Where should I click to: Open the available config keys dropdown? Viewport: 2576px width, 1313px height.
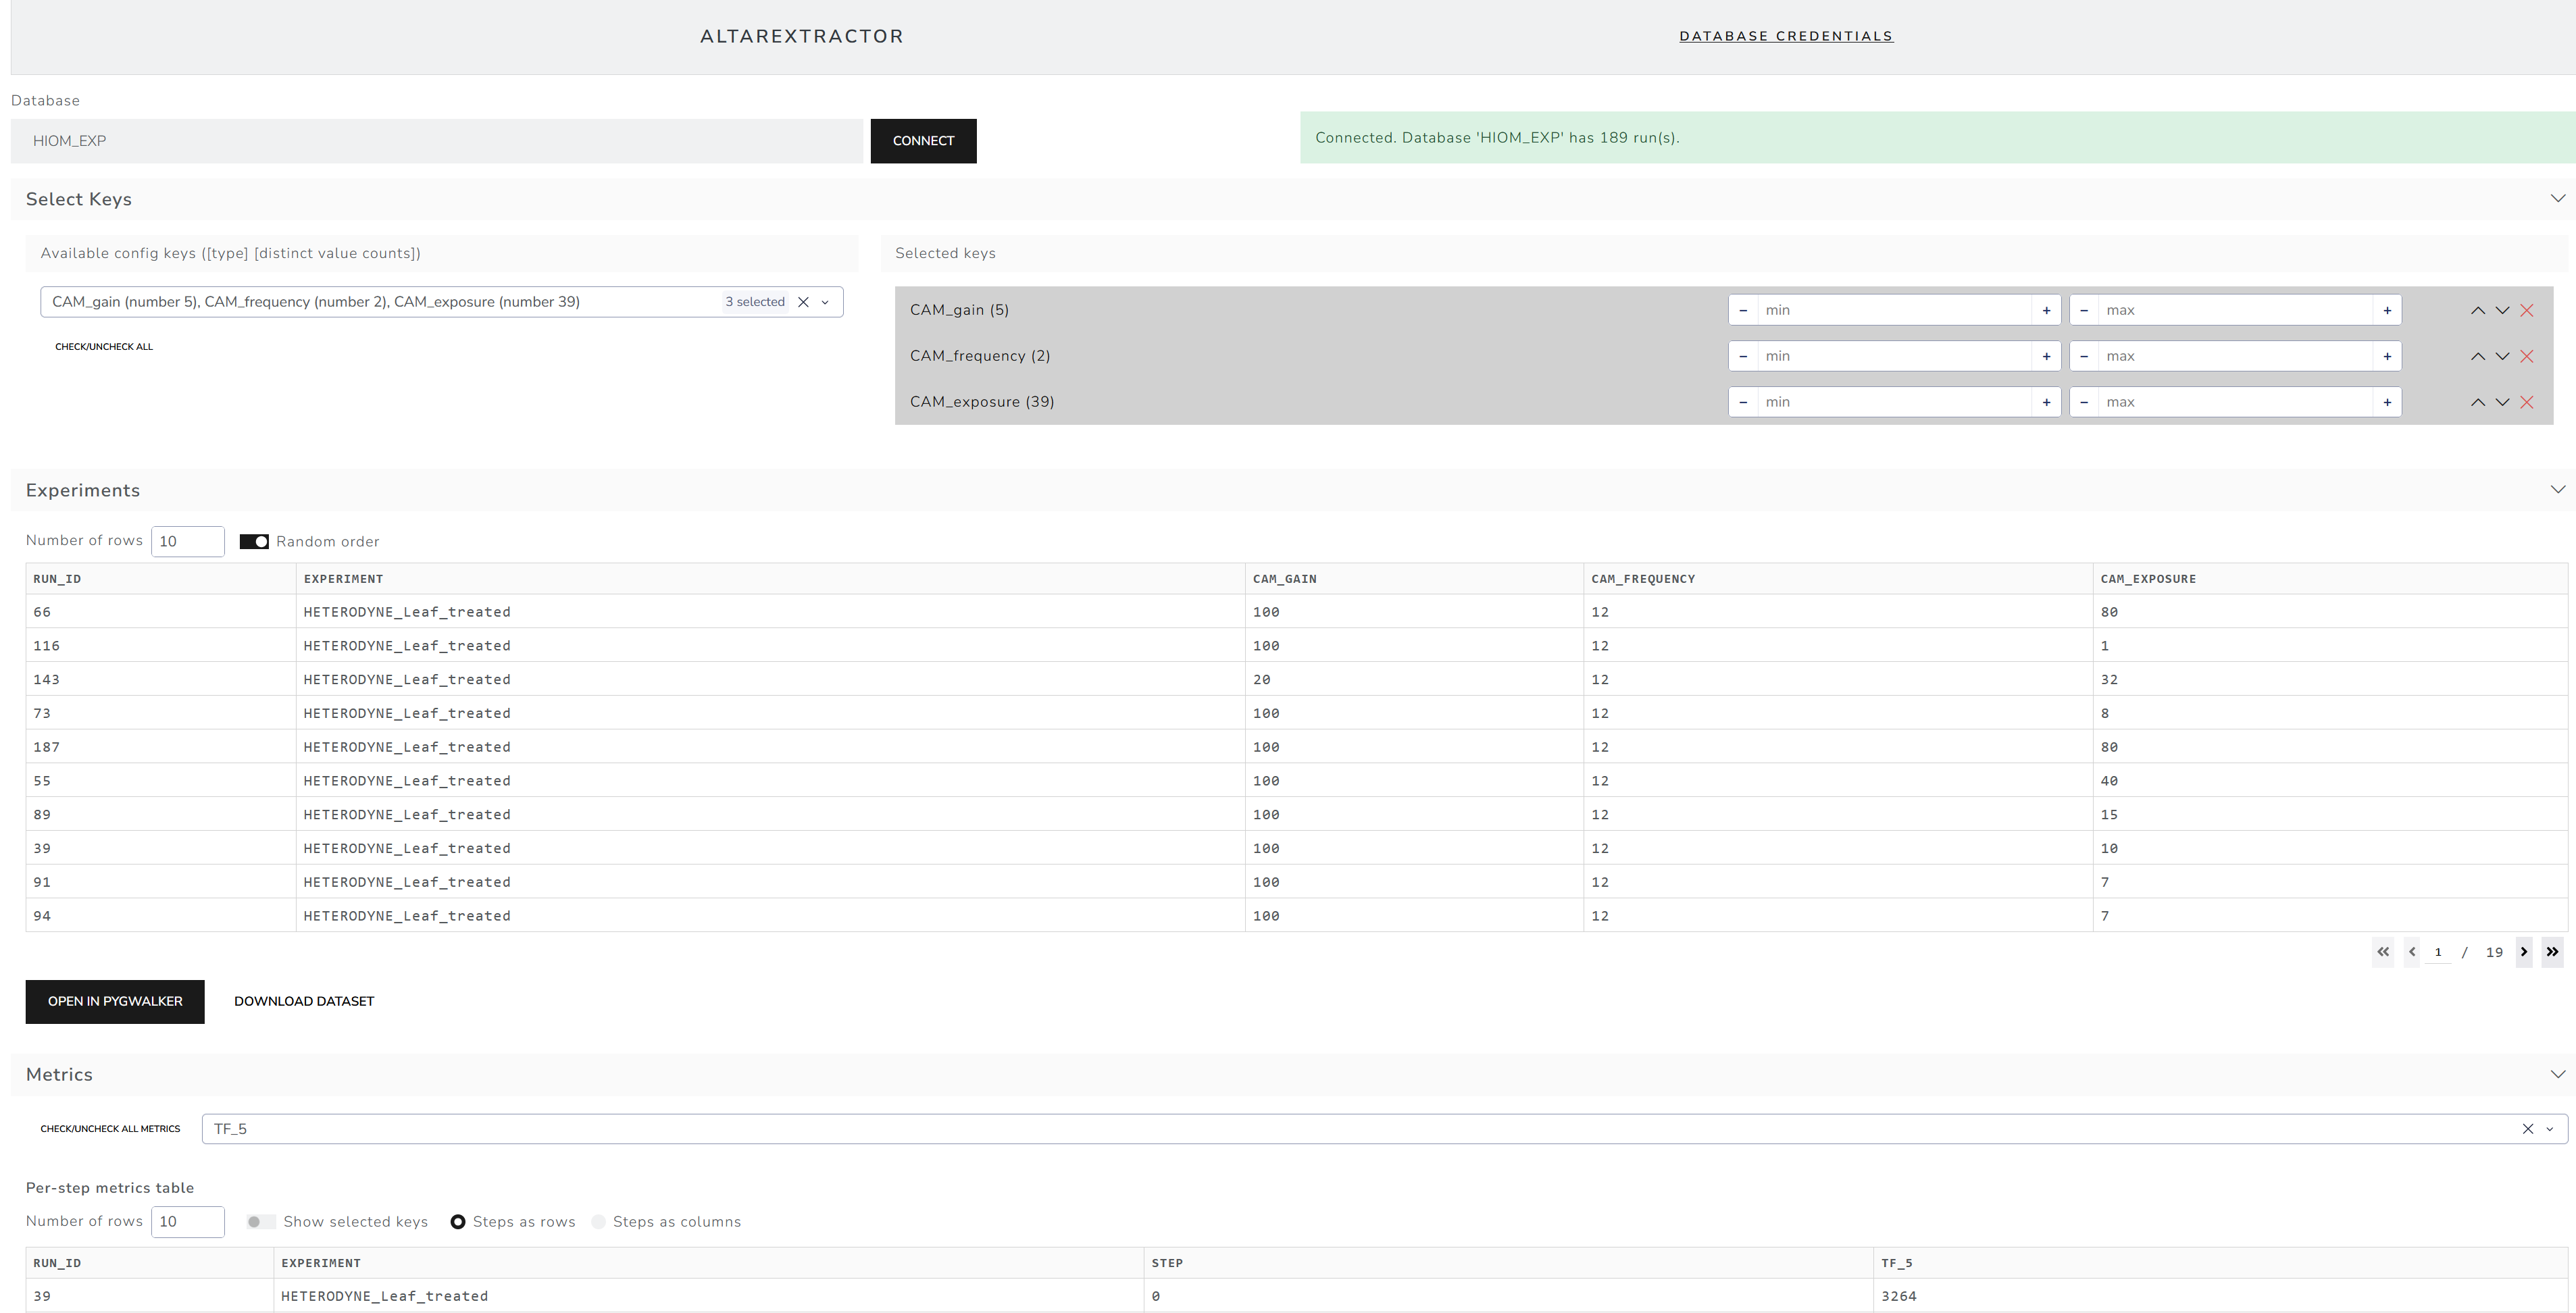(825, 302)
